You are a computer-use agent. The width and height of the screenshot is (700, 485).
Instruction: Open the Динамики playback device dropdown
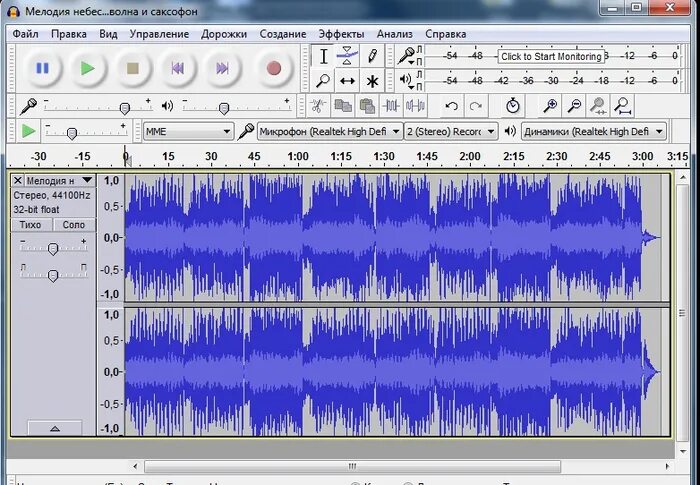point(594,132)
